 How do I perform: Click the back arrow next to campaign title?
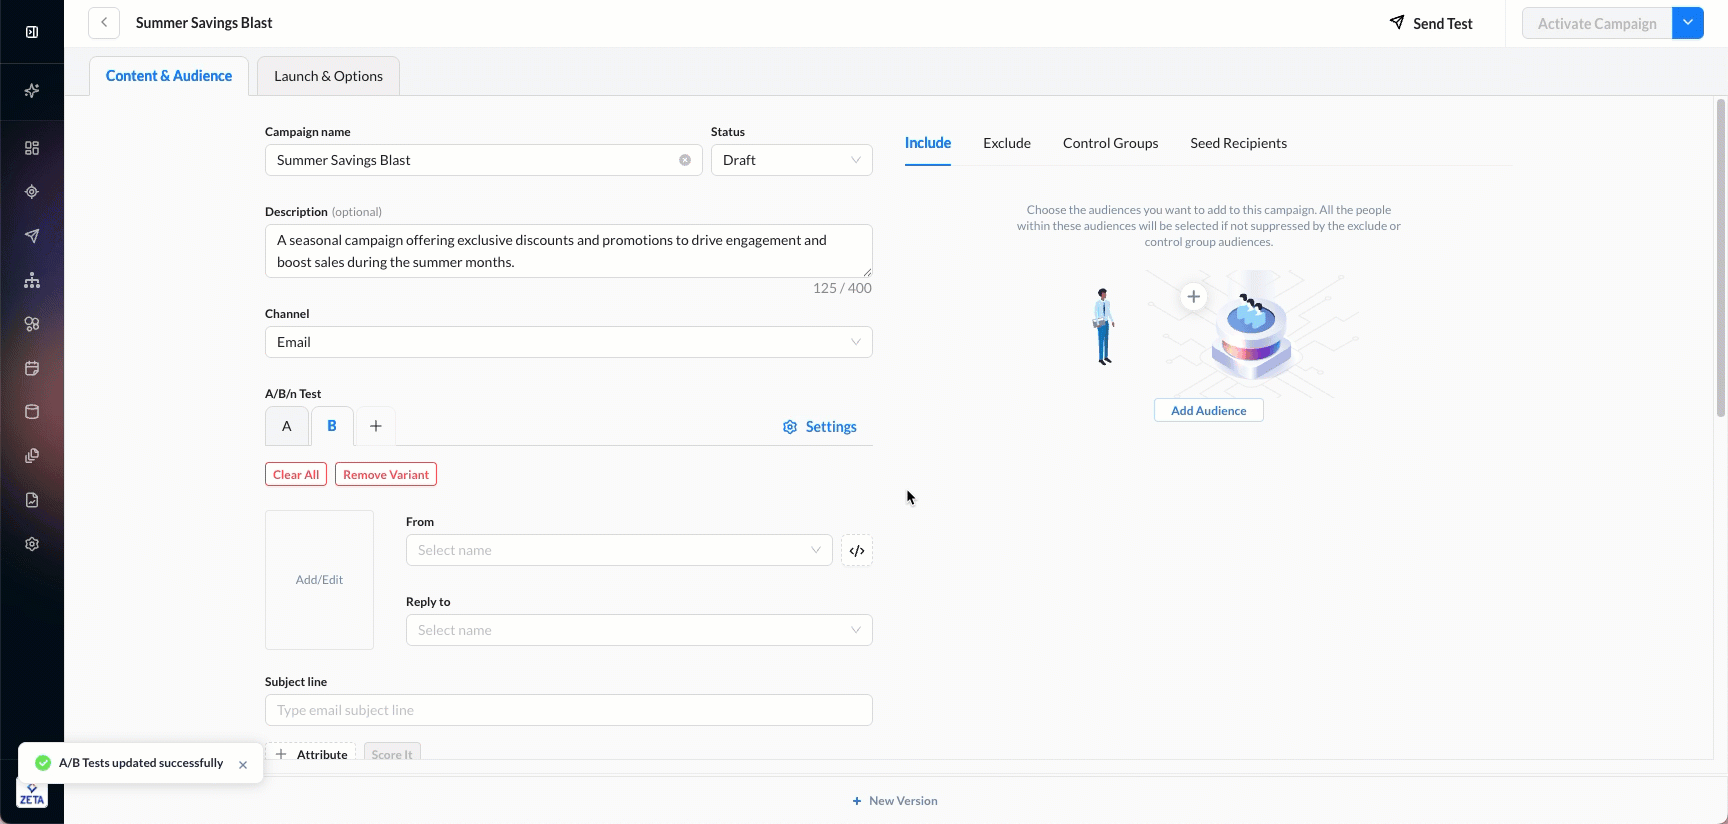tap(104, 23)
